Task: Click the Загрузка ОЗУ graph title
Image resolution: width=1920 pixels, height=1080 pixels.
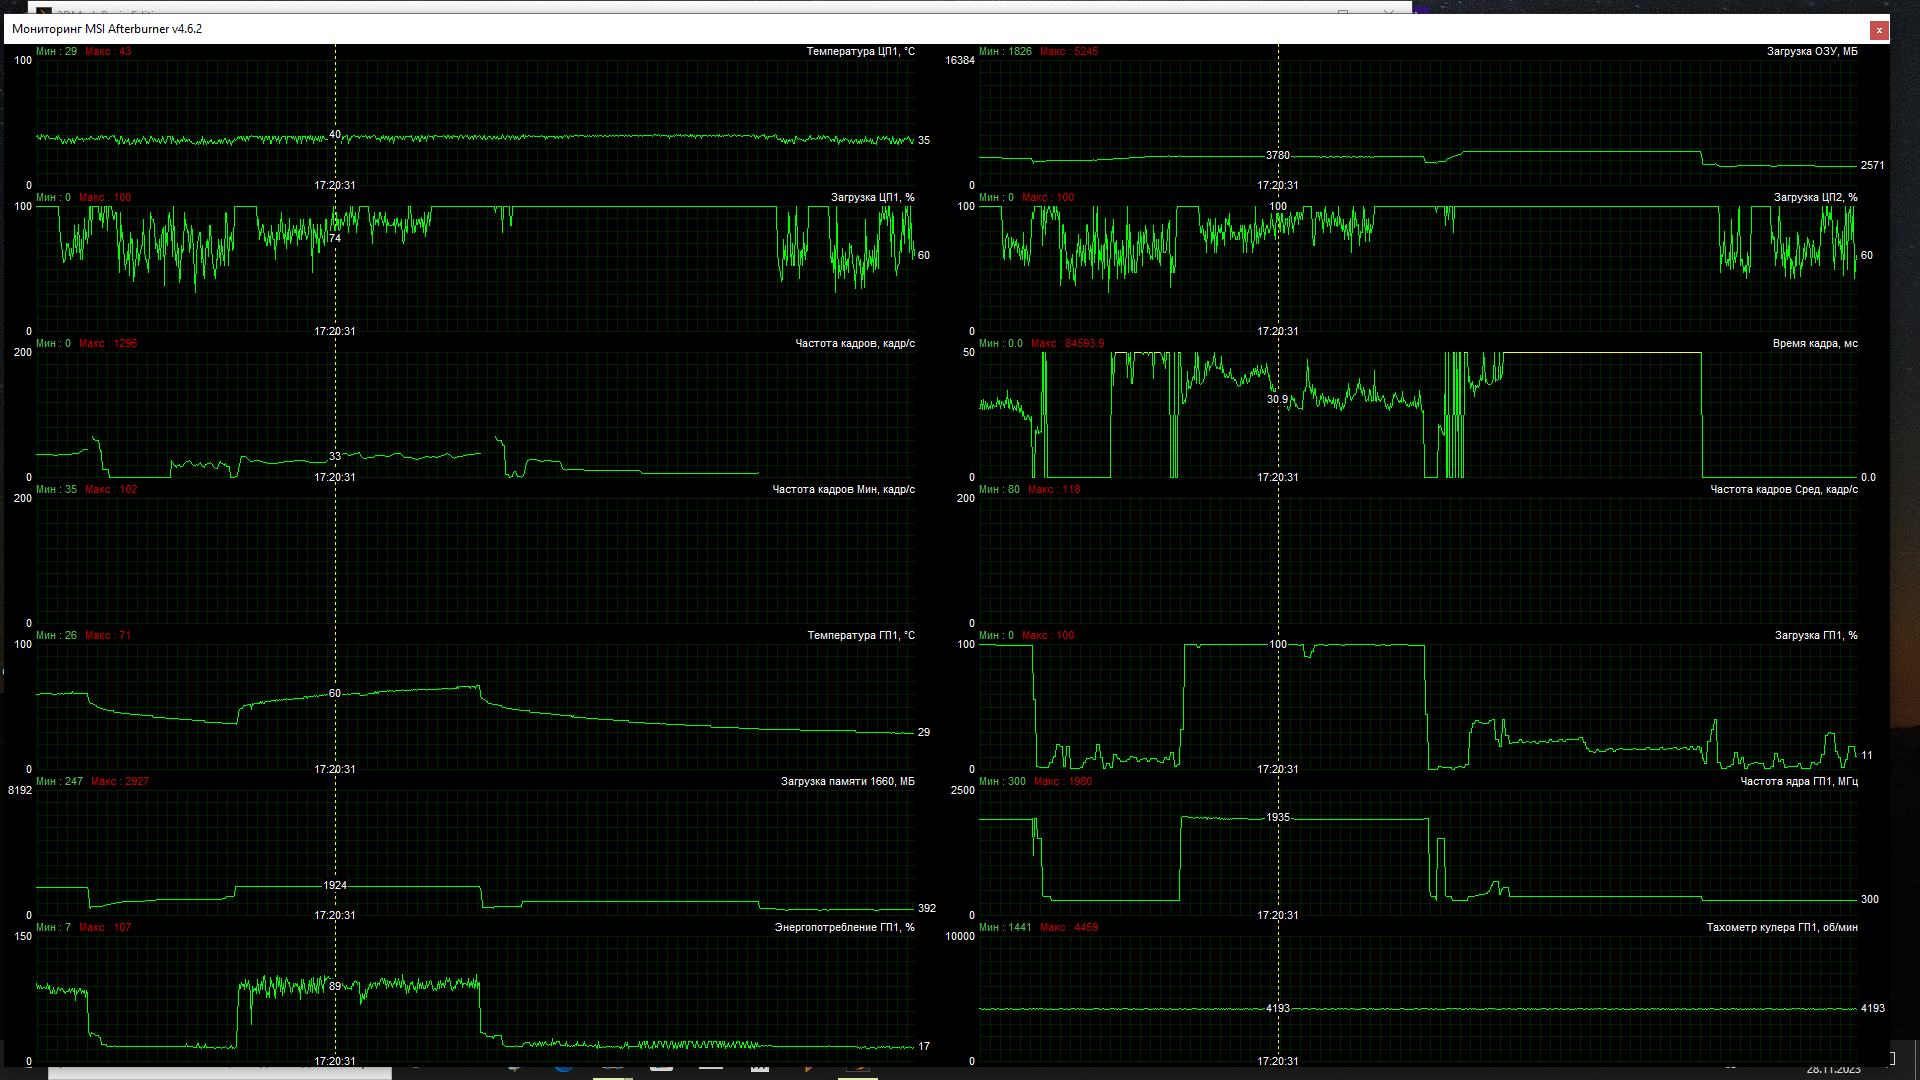Action: coord(1811,52)
